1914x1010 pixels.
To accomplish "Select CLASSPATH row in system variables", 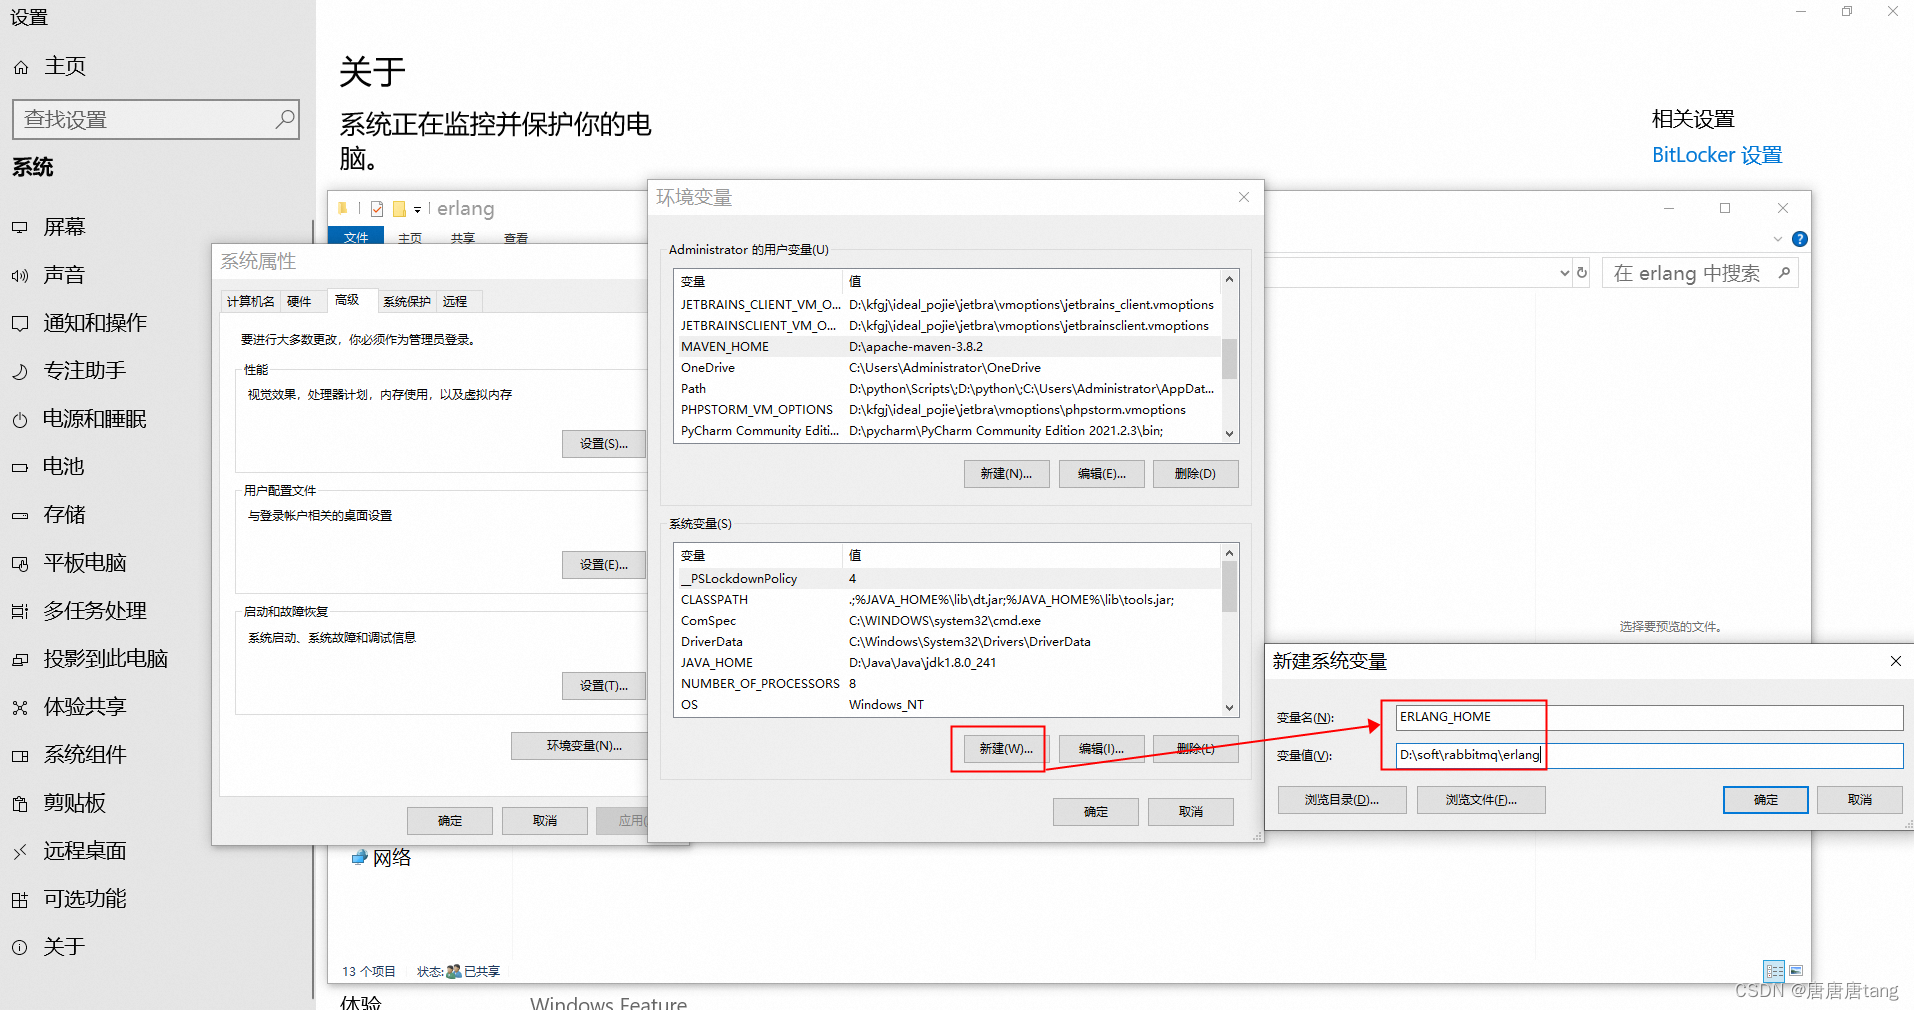I will coord(948,600).
